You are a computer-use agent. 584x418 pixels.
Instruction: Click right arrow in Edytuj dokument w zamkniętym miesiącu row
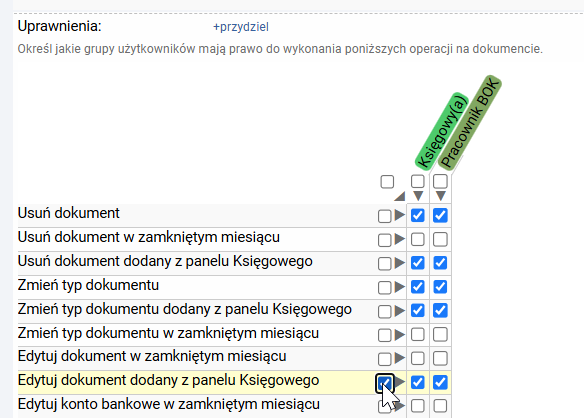coord(400,358)
